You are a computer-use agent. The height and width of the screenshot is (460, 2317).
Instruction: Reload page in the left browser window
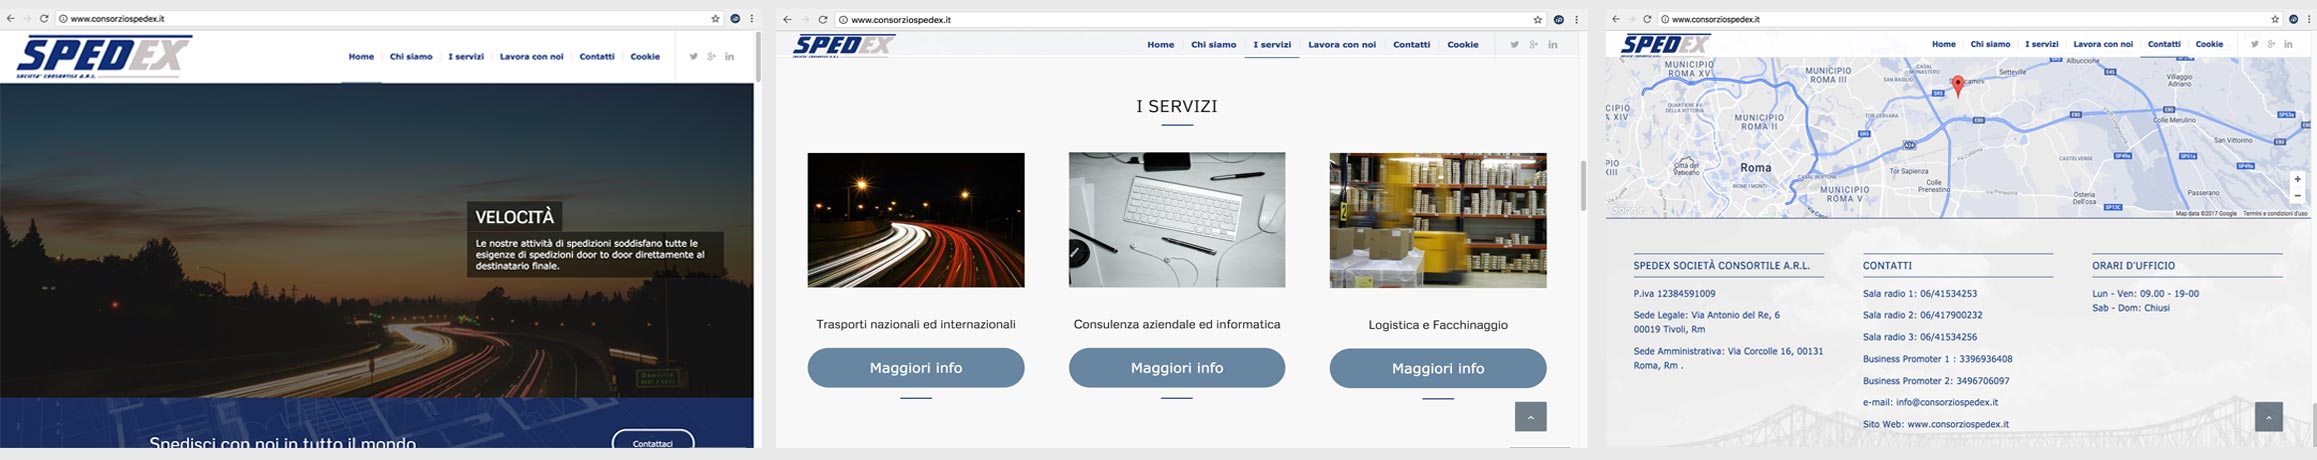coord(44,18)
